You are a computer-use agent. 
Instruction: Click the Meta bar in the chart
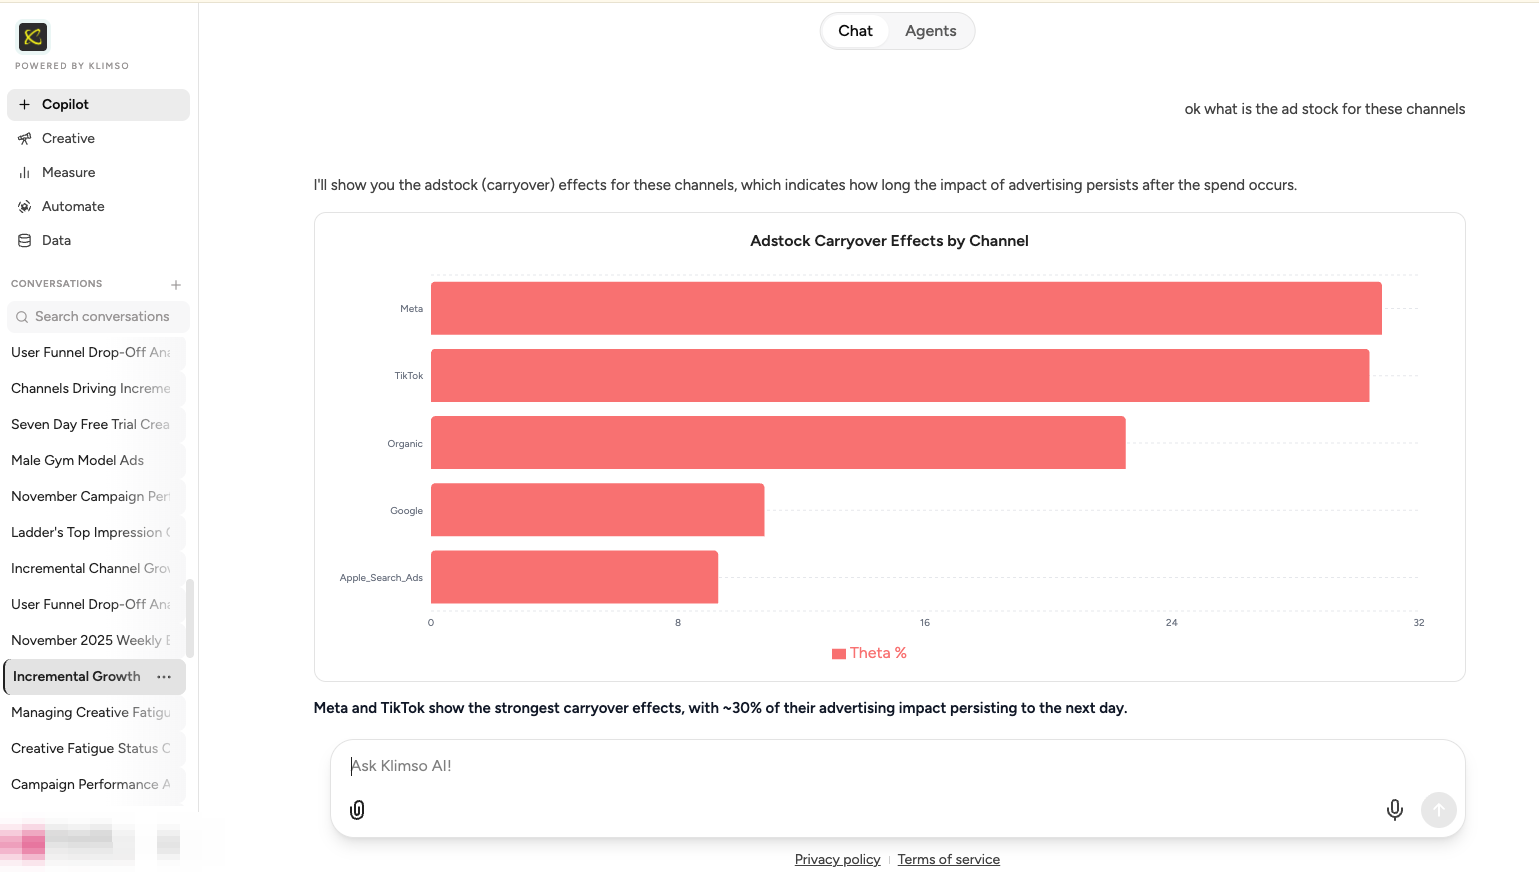pyautogui.click(x=906, y=308)
